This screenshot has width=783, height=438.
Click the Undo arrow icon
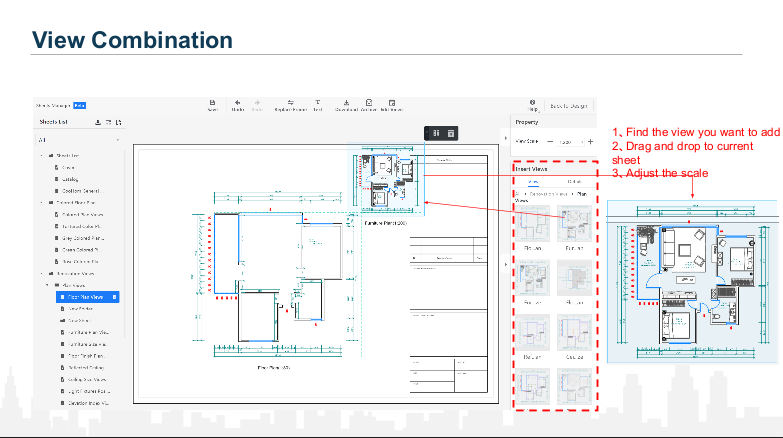238,104
